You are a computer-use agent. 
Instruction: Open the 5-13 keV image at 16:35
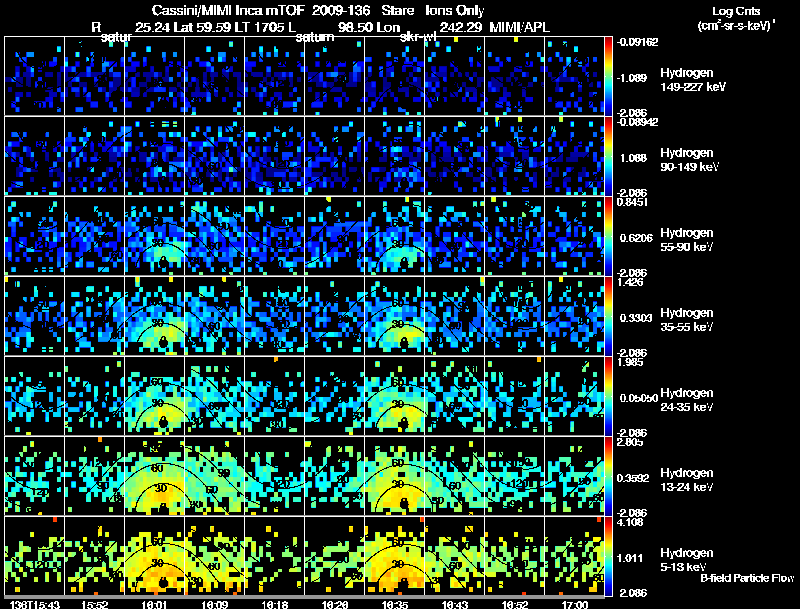click(x=394, y=556)
